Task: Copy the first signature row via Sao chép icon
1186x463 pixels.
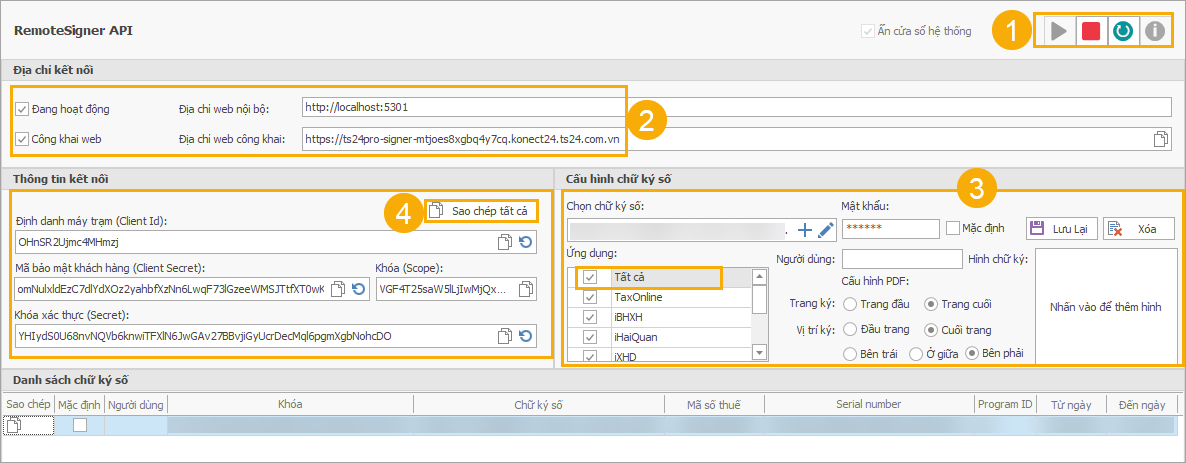Action: [x=16, y=426]
